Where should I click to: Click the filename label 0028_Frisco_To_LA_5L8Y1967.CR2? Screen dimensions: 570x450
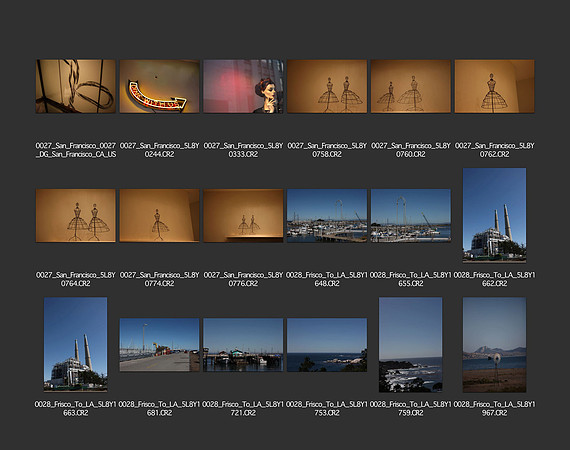494,409
